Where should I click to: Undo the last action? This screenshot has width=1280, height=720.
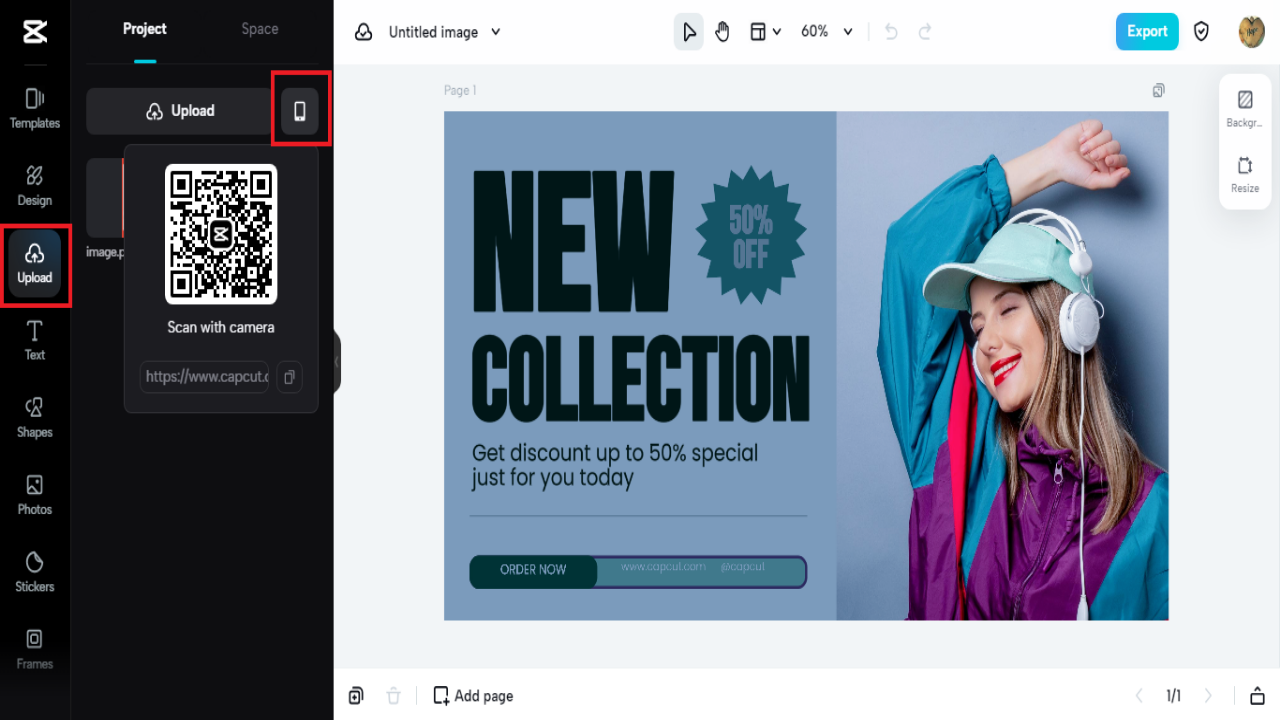pyautogui.click(x=891, y=32)
